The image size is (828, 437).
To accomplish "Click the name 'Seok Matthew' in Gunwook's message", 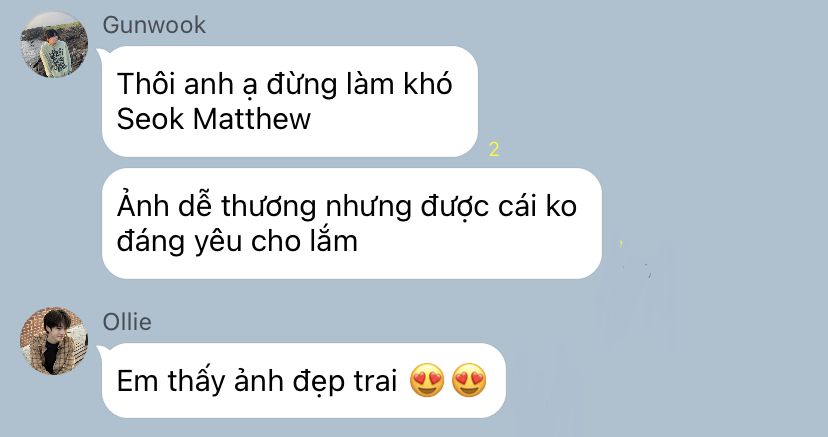I will (213, 118).
